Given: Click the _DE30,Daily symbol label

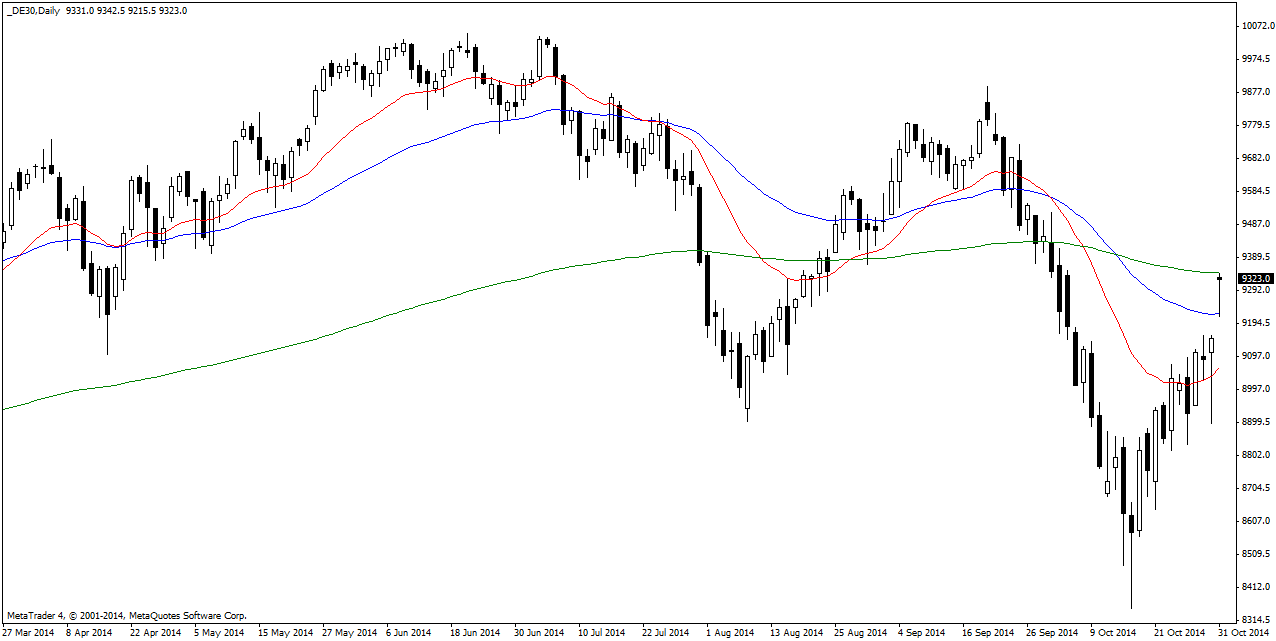Looking at the screenshot, I should 38,11.
